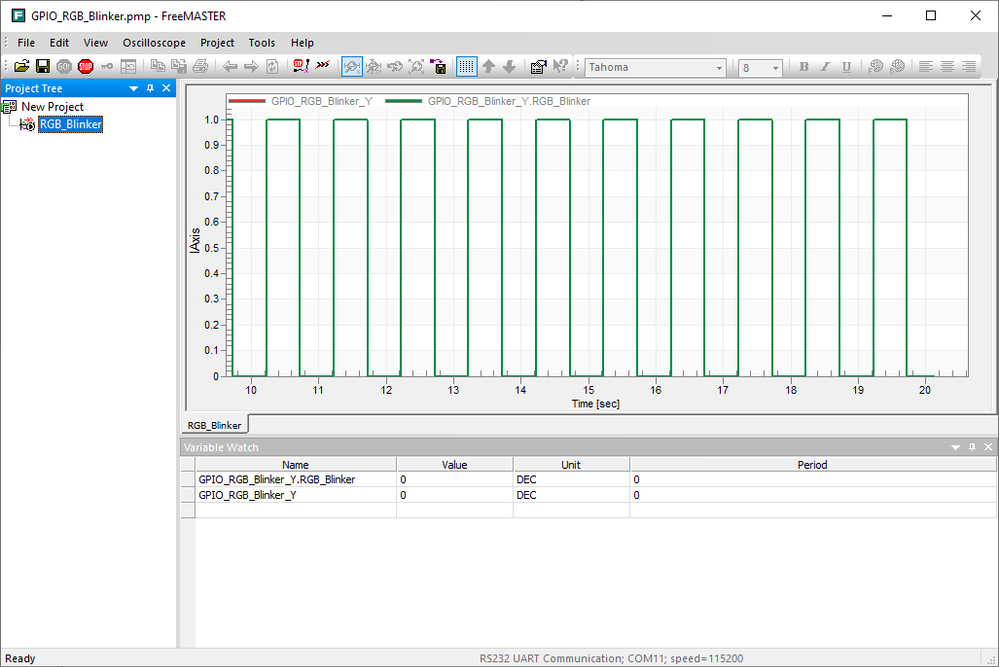Screen dimensions: 999x667
Task: Click the Name column header
Action: (296, 464)
